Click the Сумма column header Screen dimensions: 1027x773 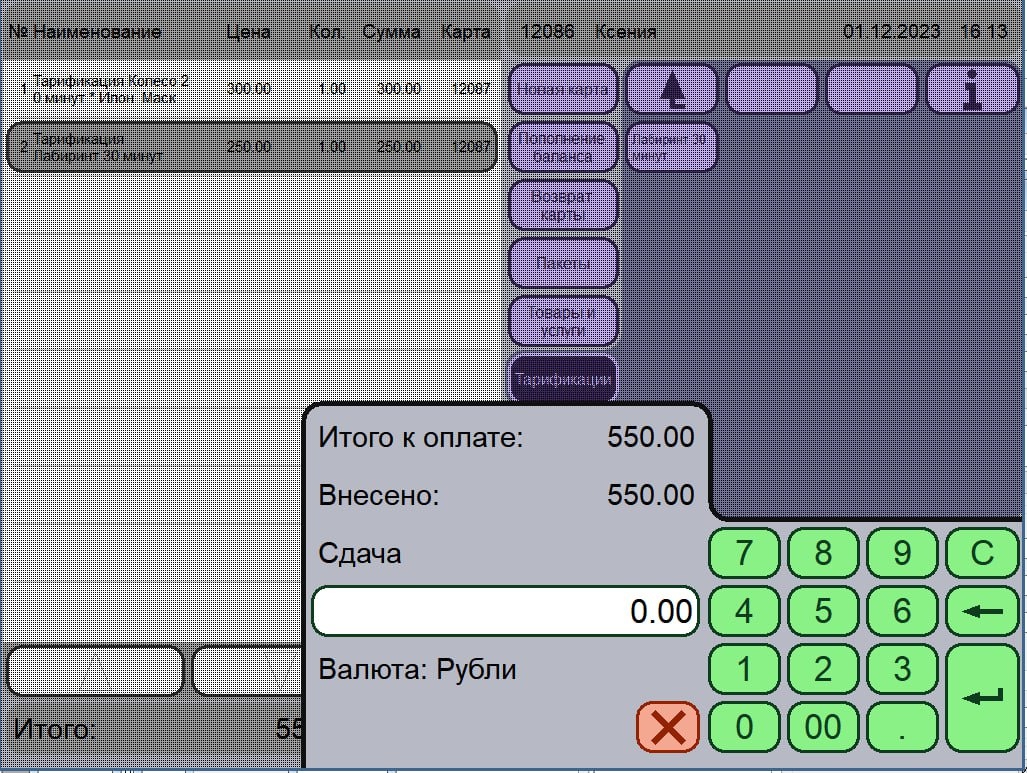click(x=391, y=31)
